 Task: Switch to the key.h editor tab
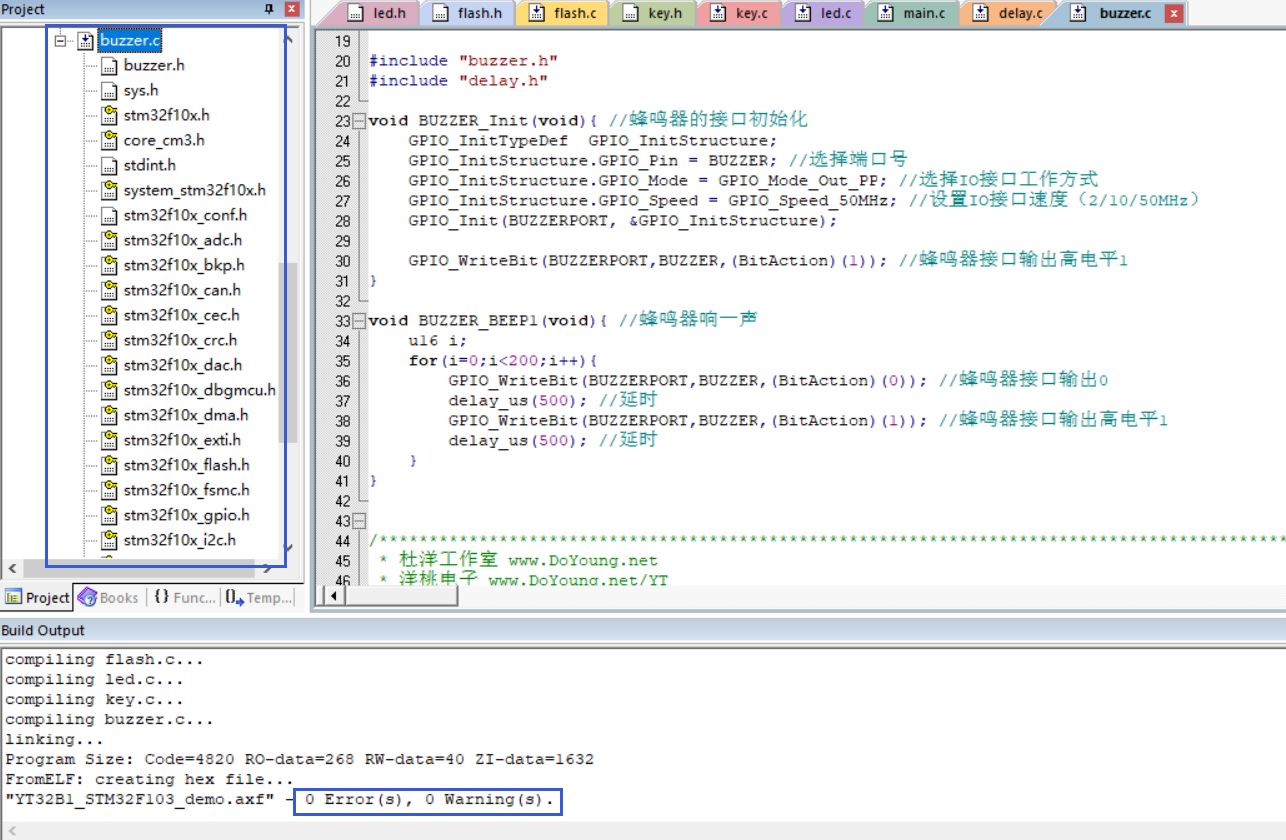tap(654, 13)
